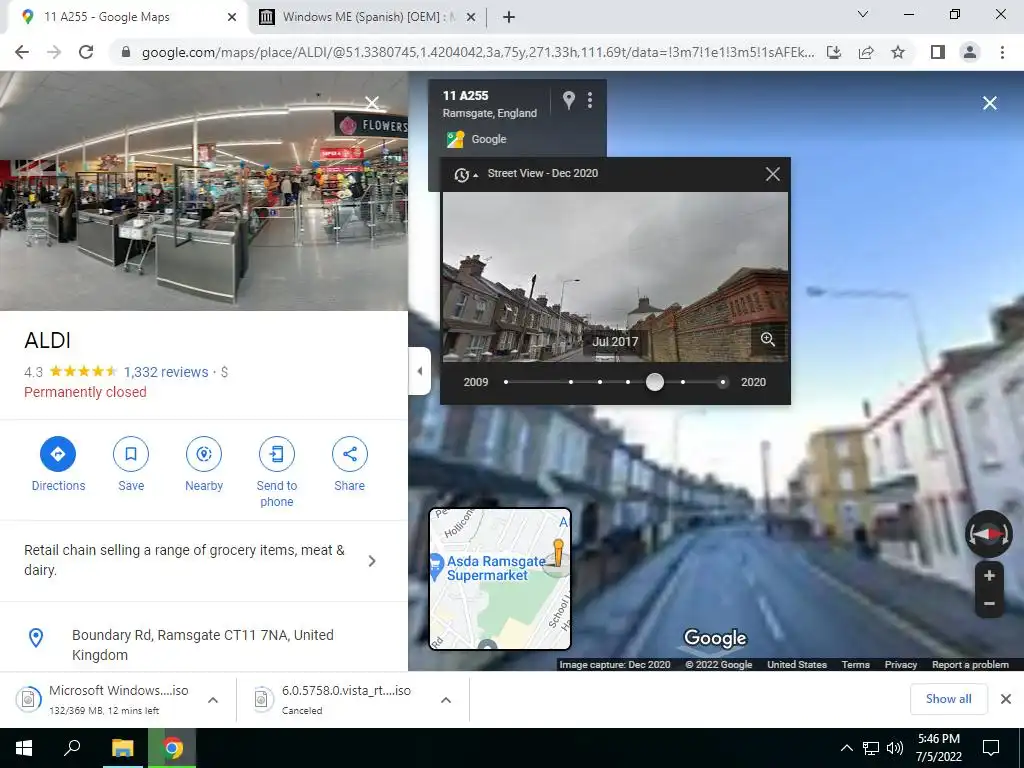Click the magnifier icon on Jul 2017 thumbnail

767,340
